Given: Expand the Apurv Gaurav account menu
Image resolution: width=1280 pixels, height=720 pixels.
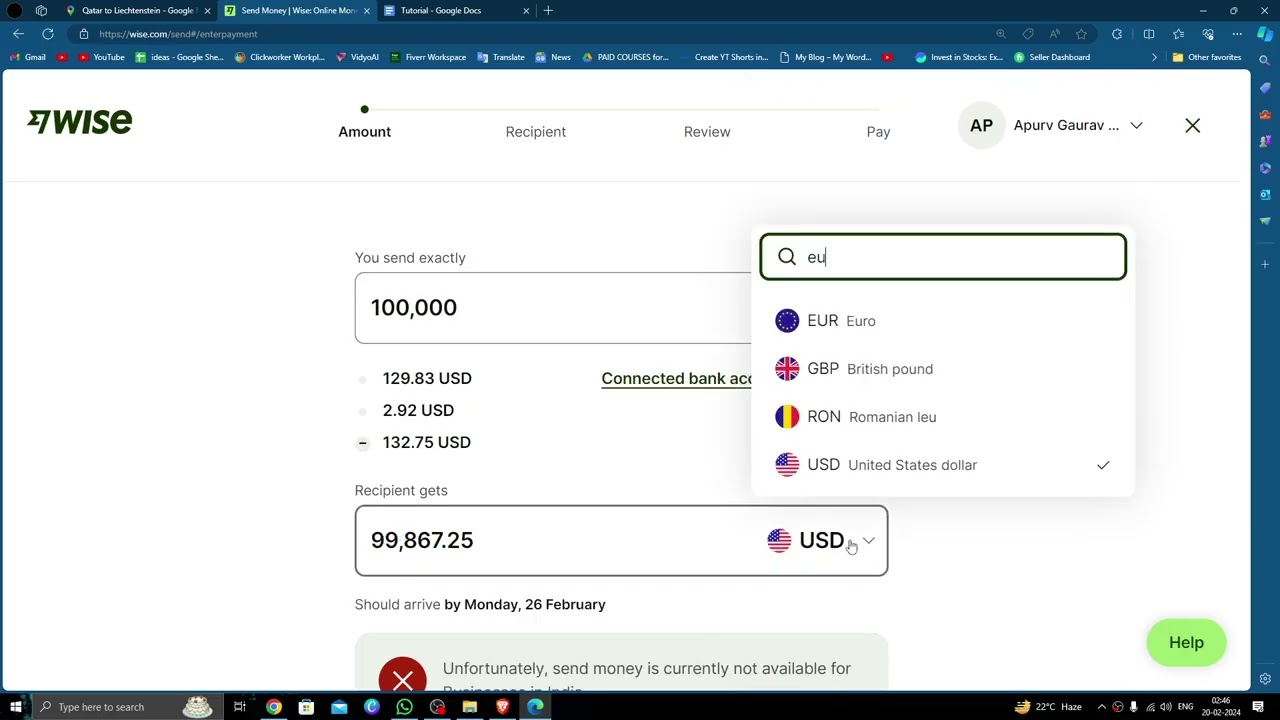Looking at the screenshot, I should click(x=1136, y=126).
